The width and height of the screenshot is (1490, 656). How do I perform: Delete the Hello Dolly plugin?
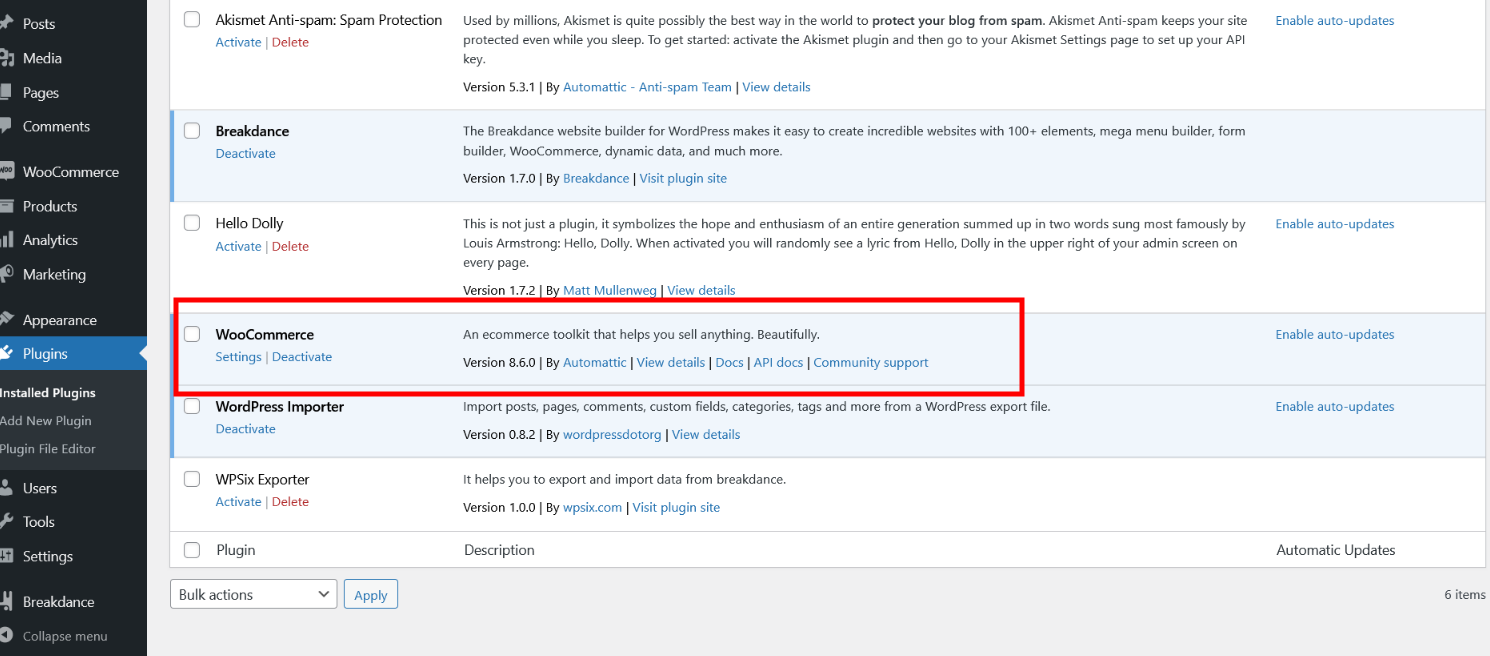click(x=290, y=246)
